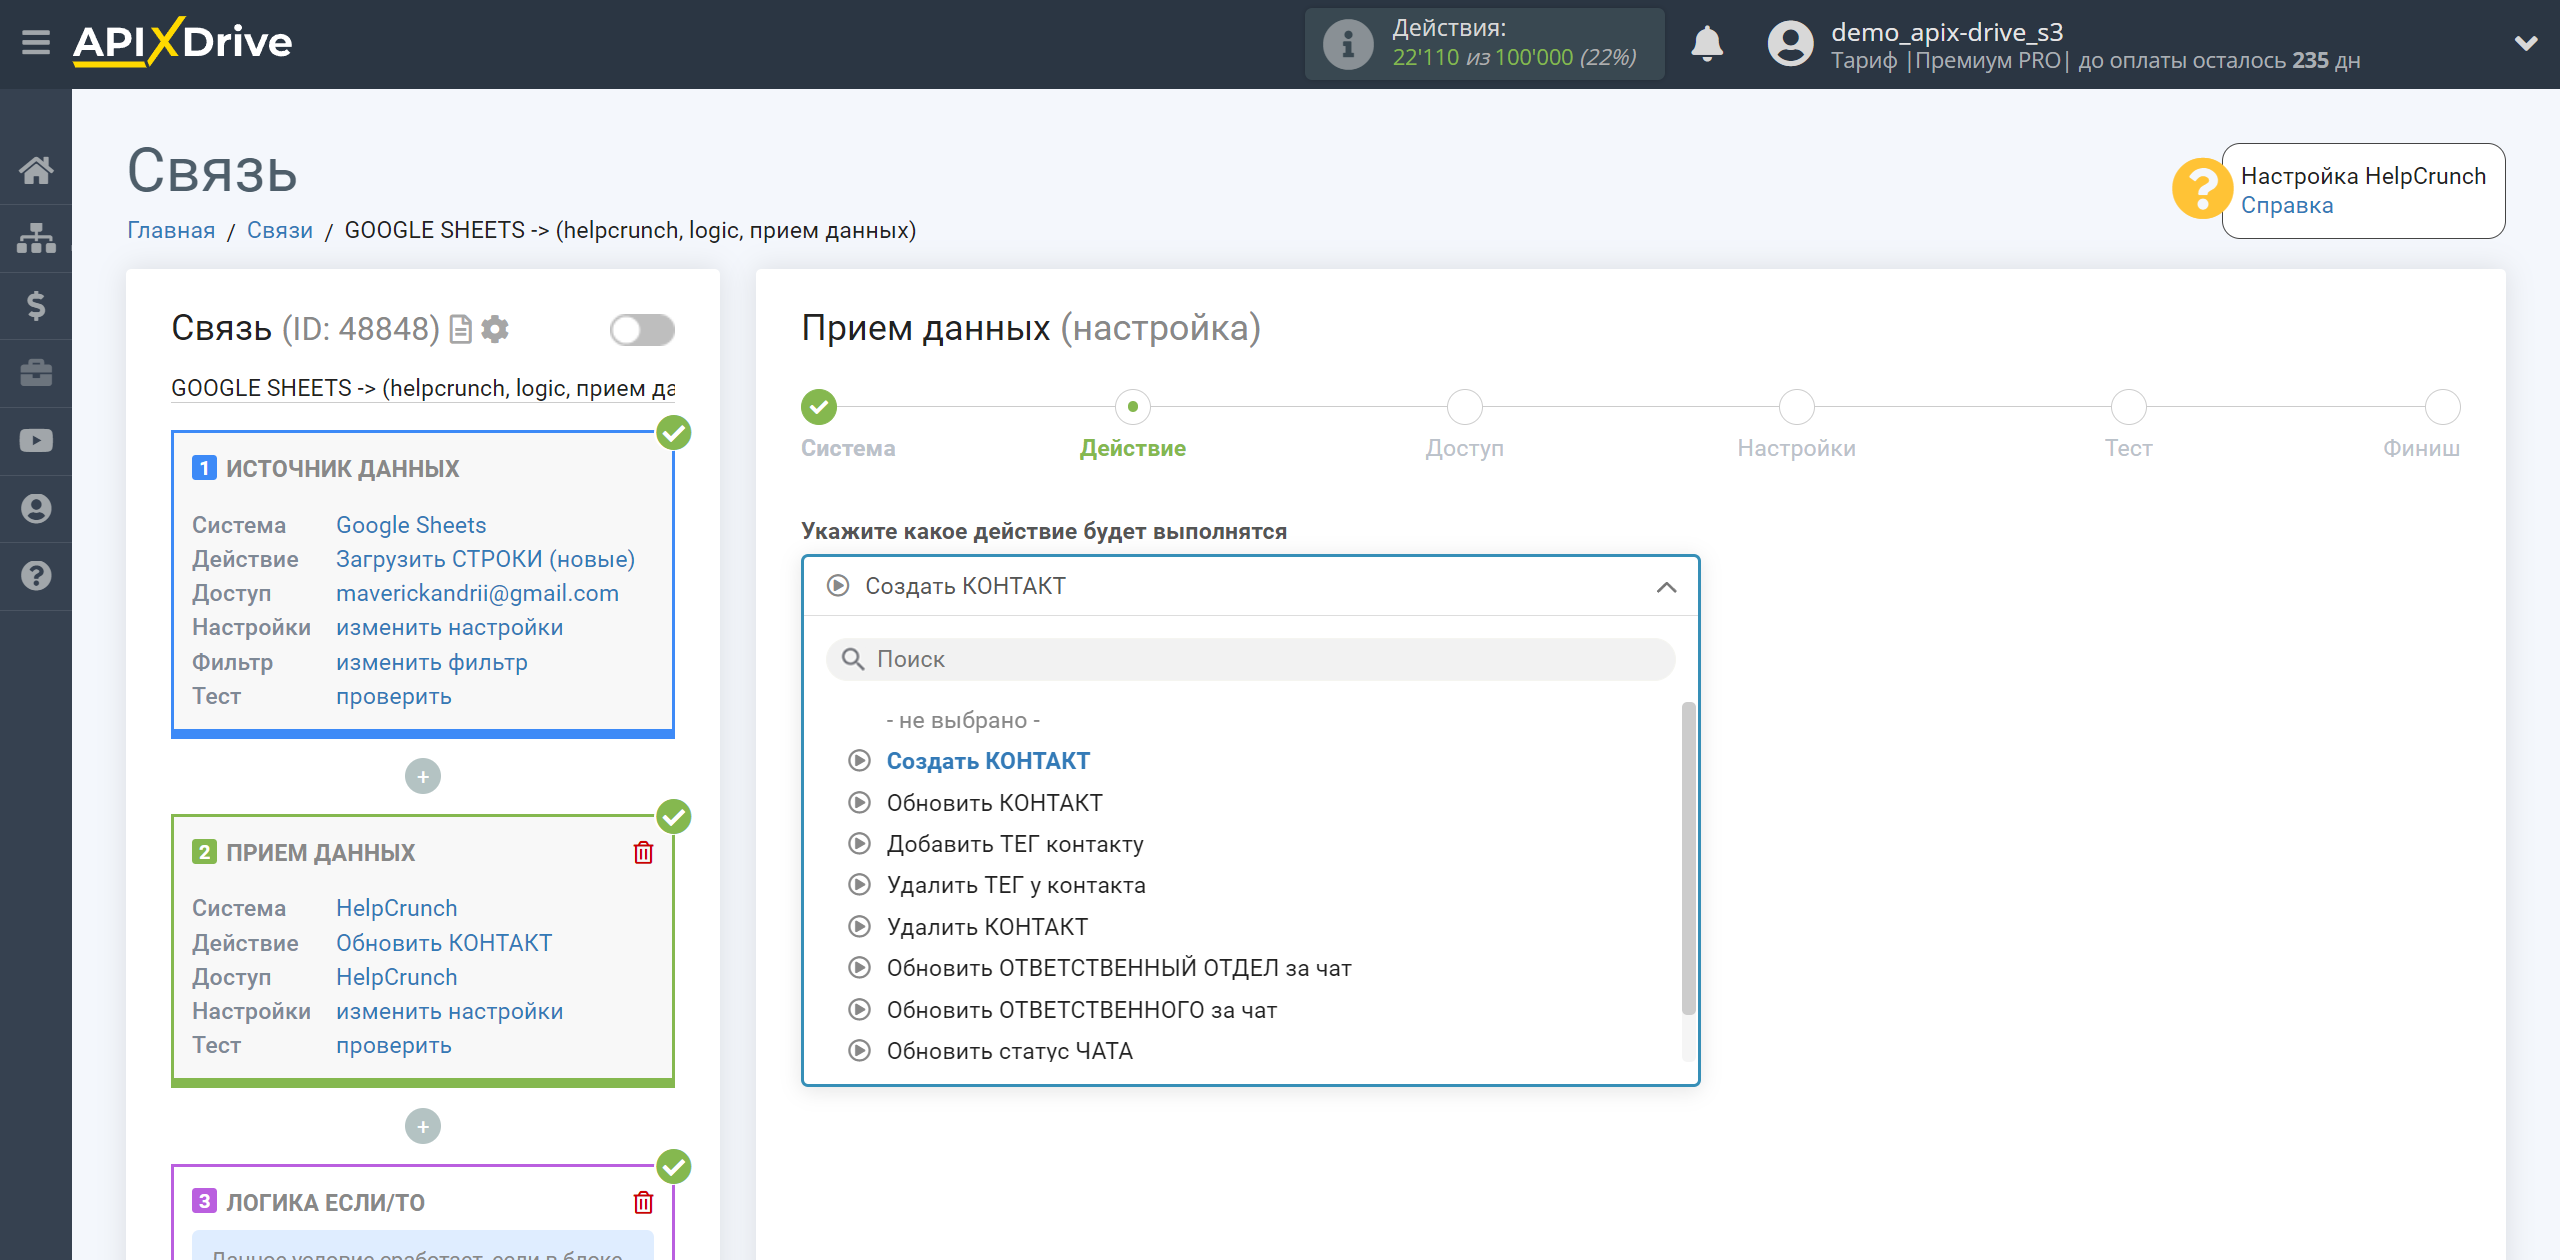
Task: Add block with plus below receive block
Action: click(423, 1126)
